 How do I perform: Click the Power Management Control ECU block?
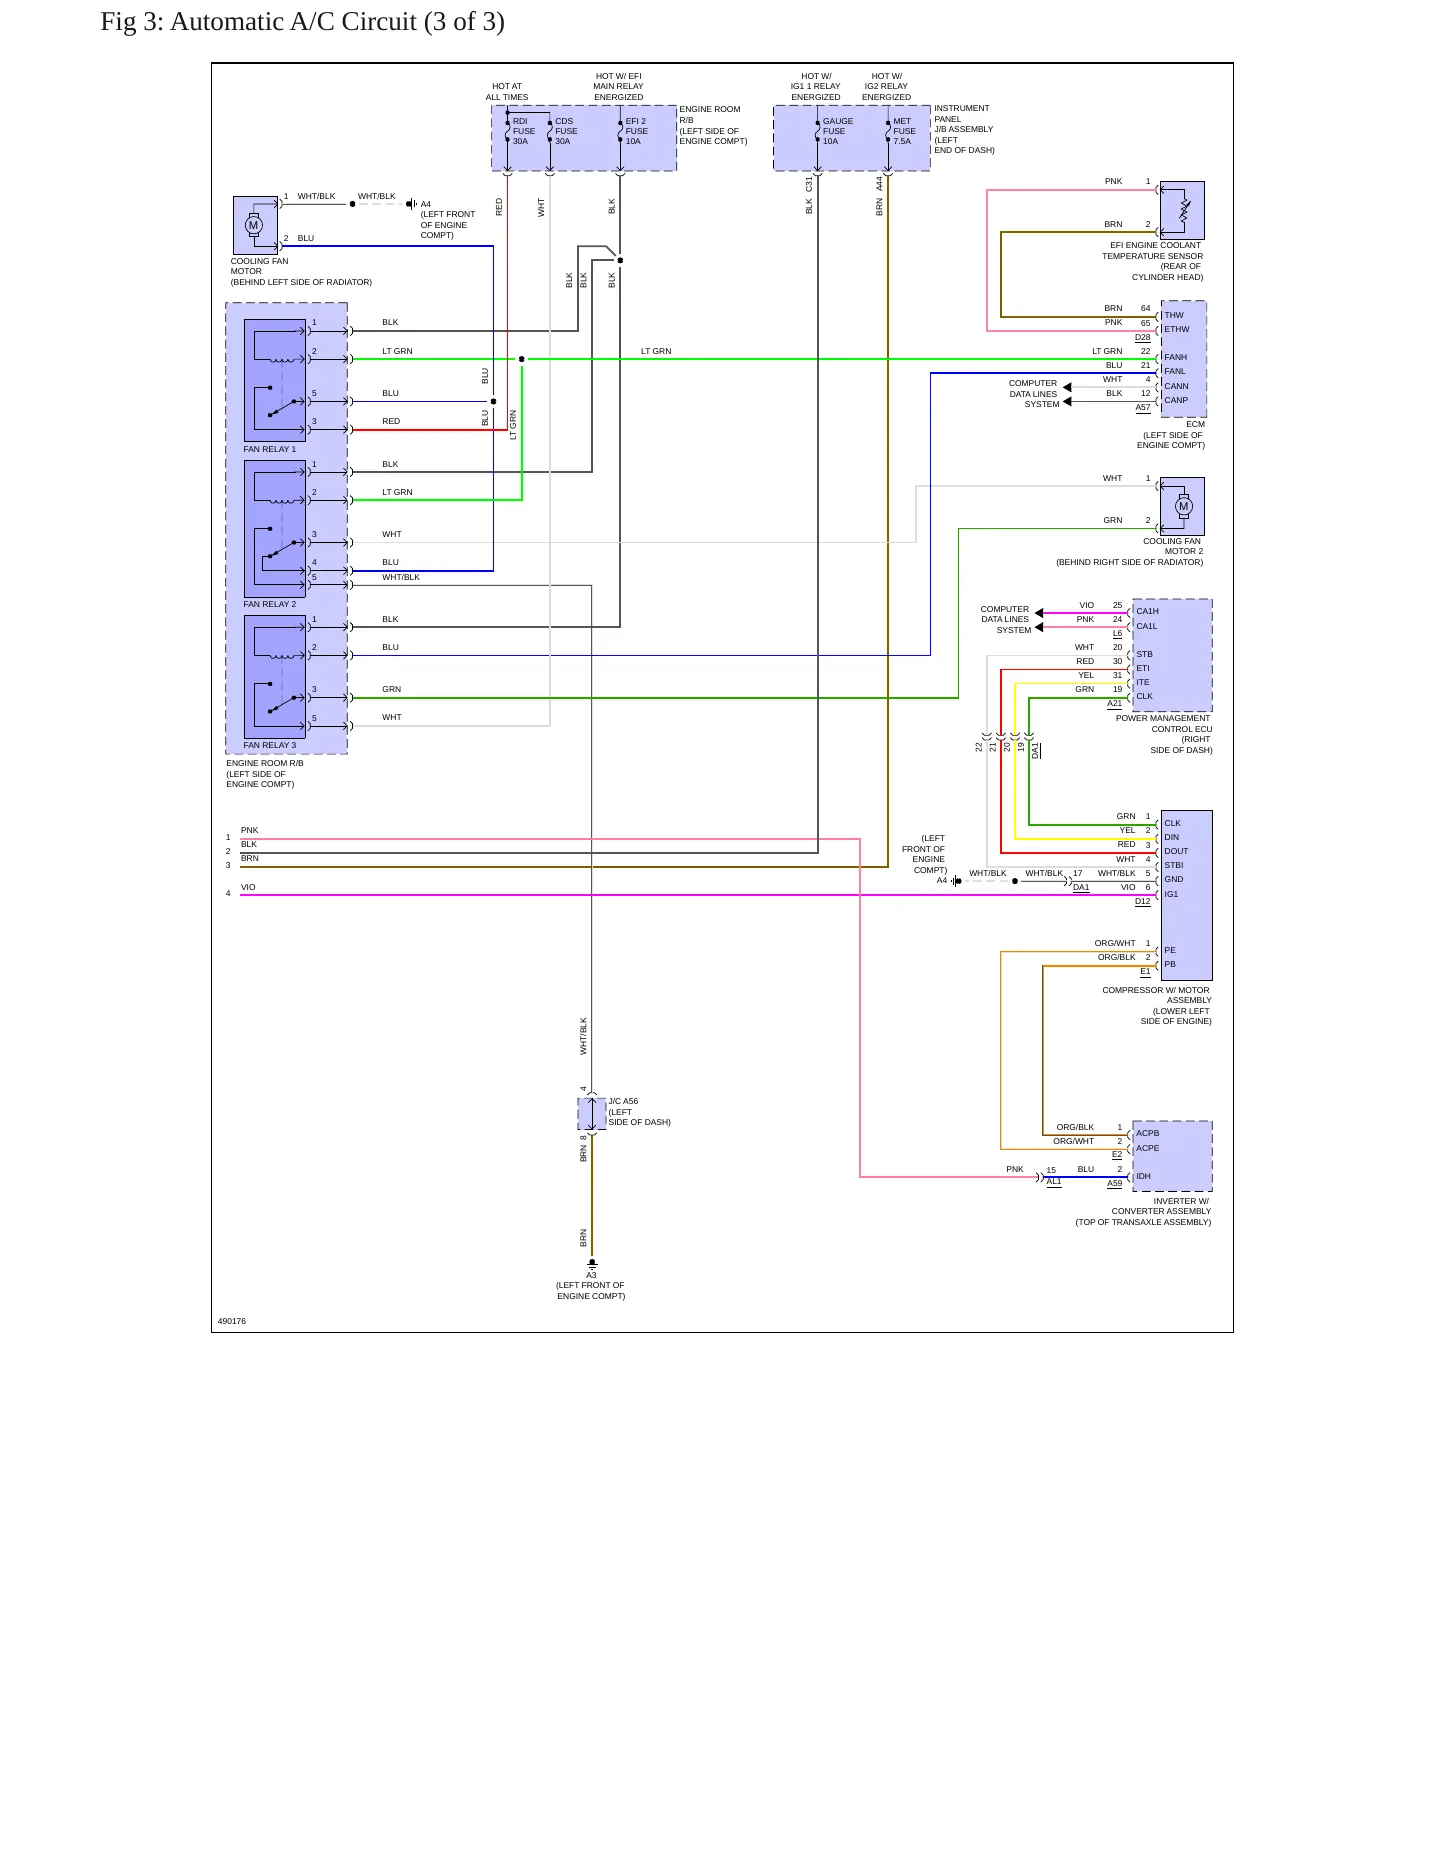click(1172, 655)
